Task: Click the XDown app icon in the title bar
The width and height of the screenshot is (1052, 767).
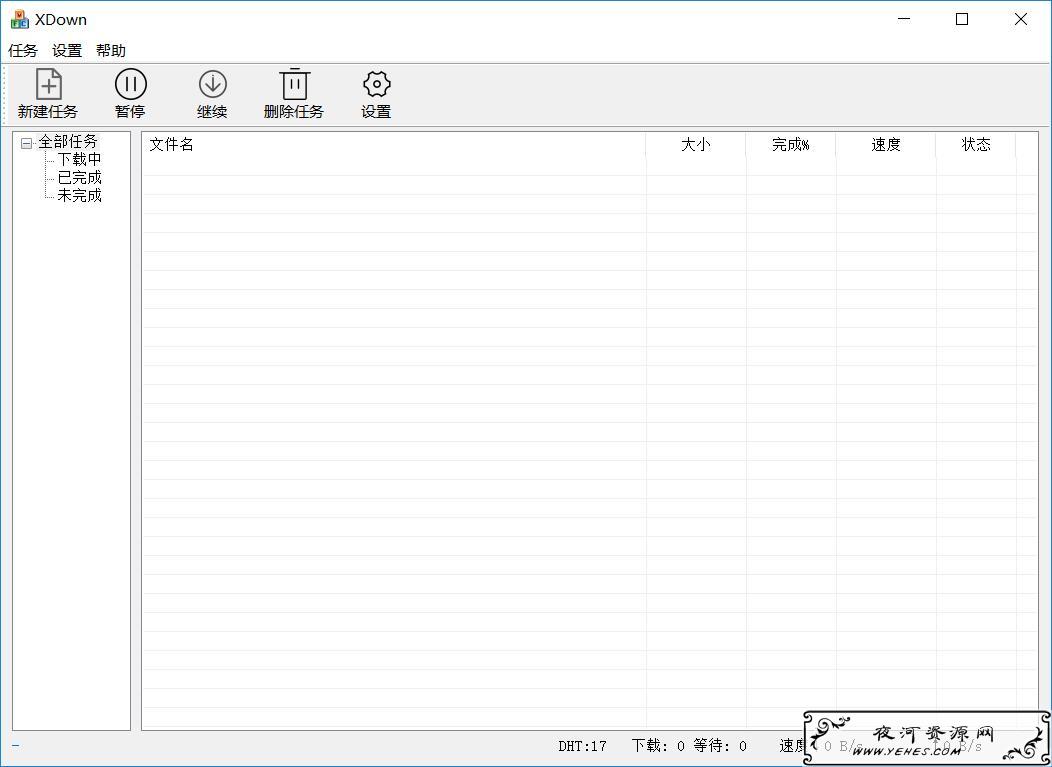Action: (19, 19)
